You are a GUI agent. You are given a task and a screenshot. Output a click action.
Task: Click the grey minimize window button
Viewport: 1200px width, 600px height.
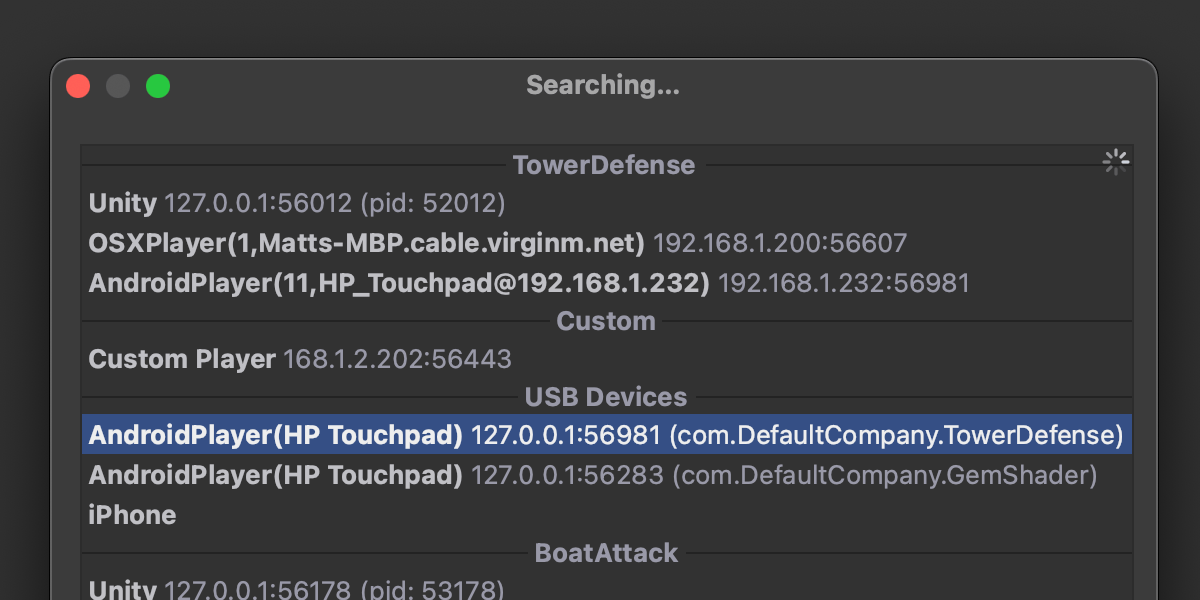point(118,86)
